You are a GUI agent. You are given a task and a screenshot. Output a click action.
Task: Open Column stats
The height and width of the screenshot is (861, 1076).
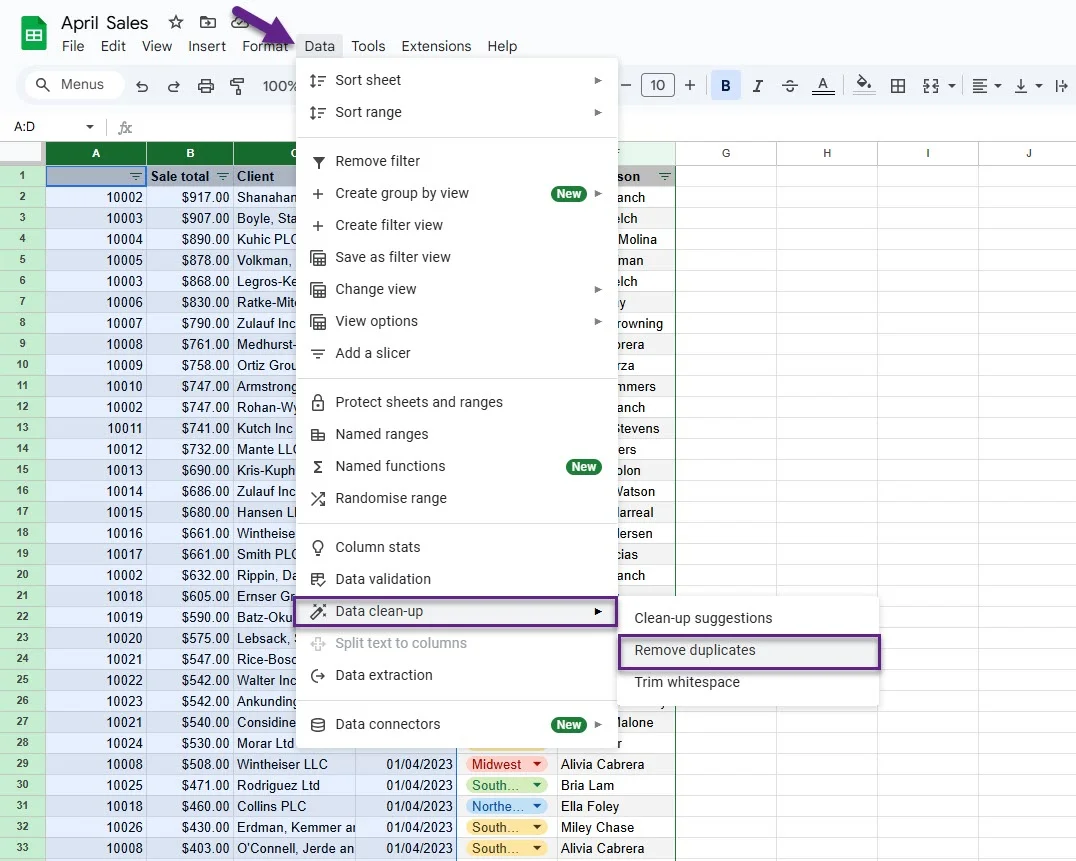click(x=456, y=547)
